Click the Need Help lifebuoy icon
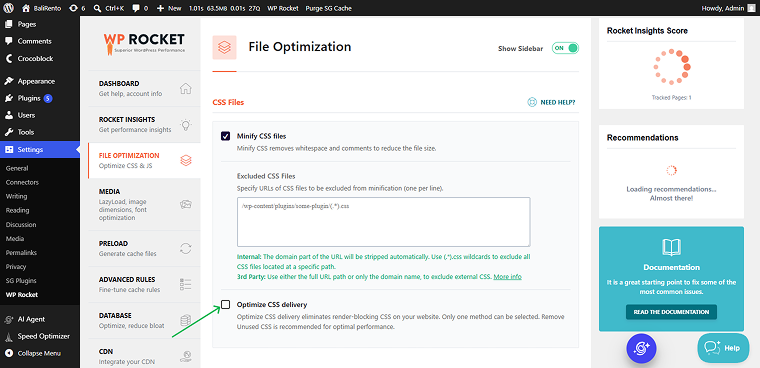 coord(532,102)
